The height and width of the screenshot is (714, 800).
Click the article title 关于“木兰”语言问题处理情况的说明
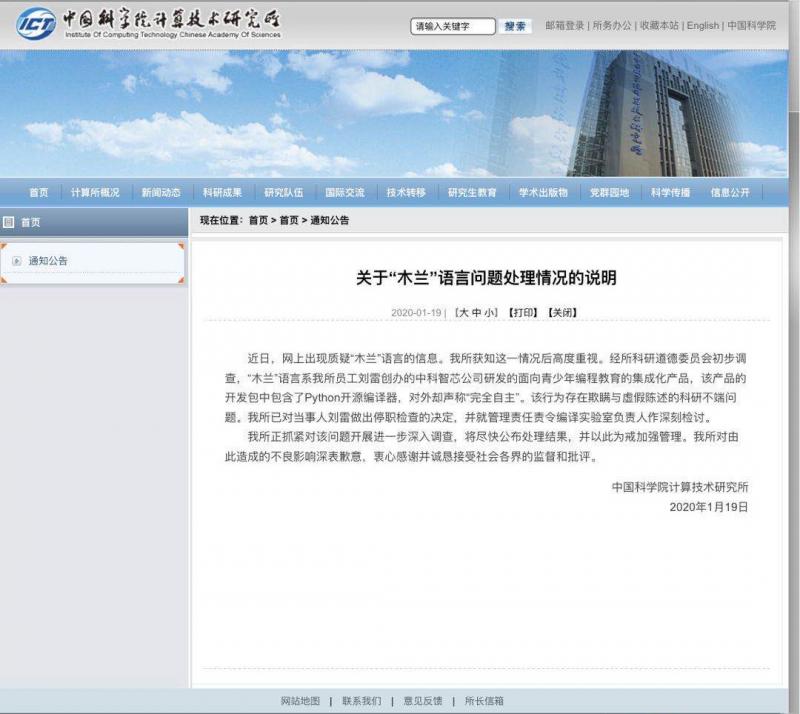pos(486,278)
